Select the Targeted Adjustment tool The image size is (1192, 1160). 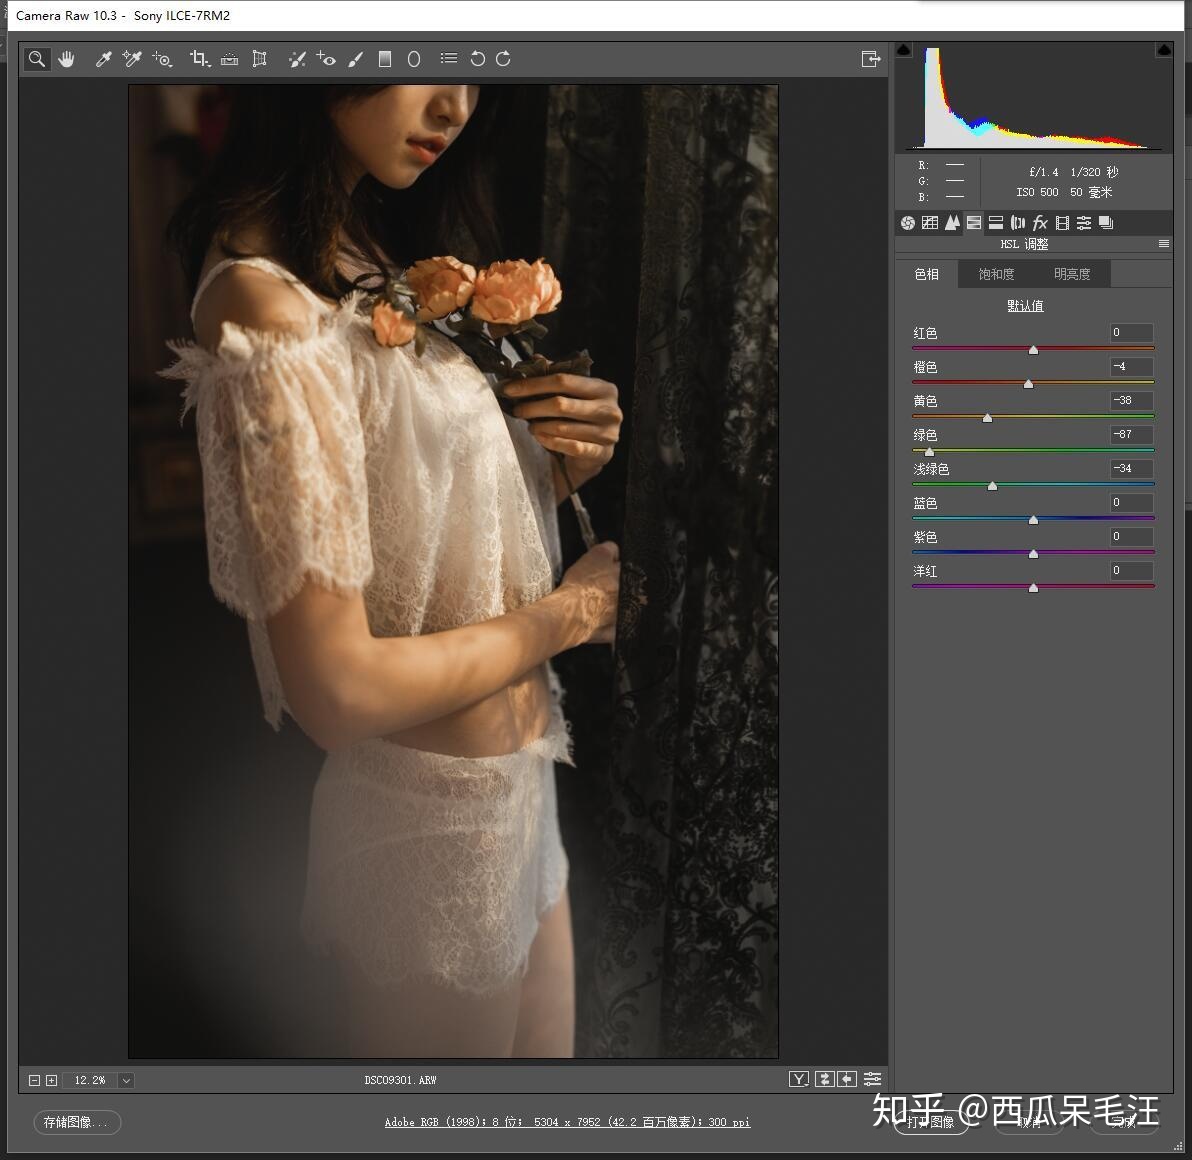tap(162, 59)
